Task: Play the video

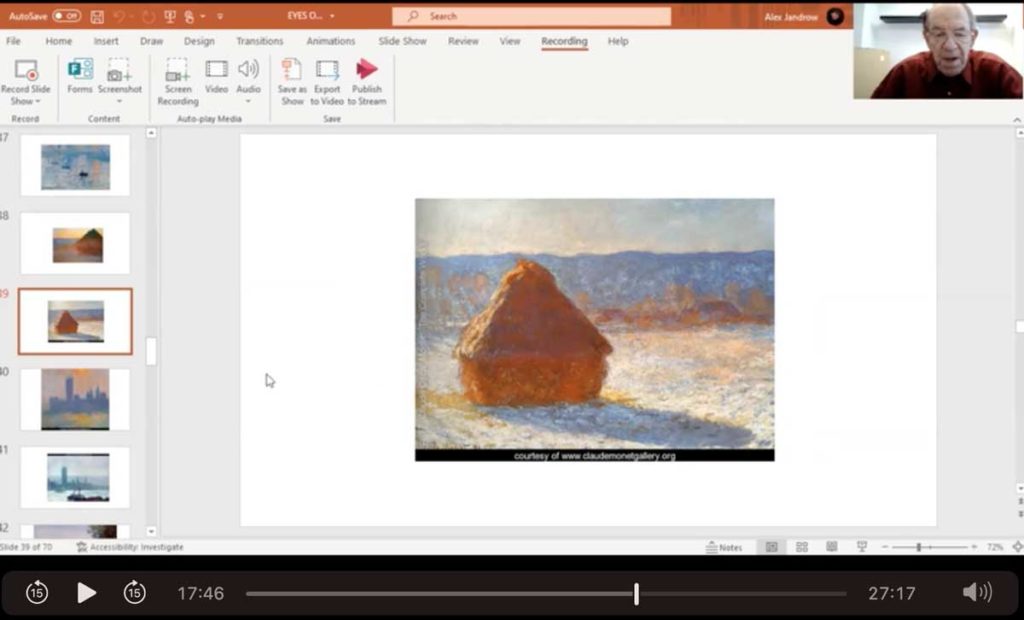Action: click(86, 593)
